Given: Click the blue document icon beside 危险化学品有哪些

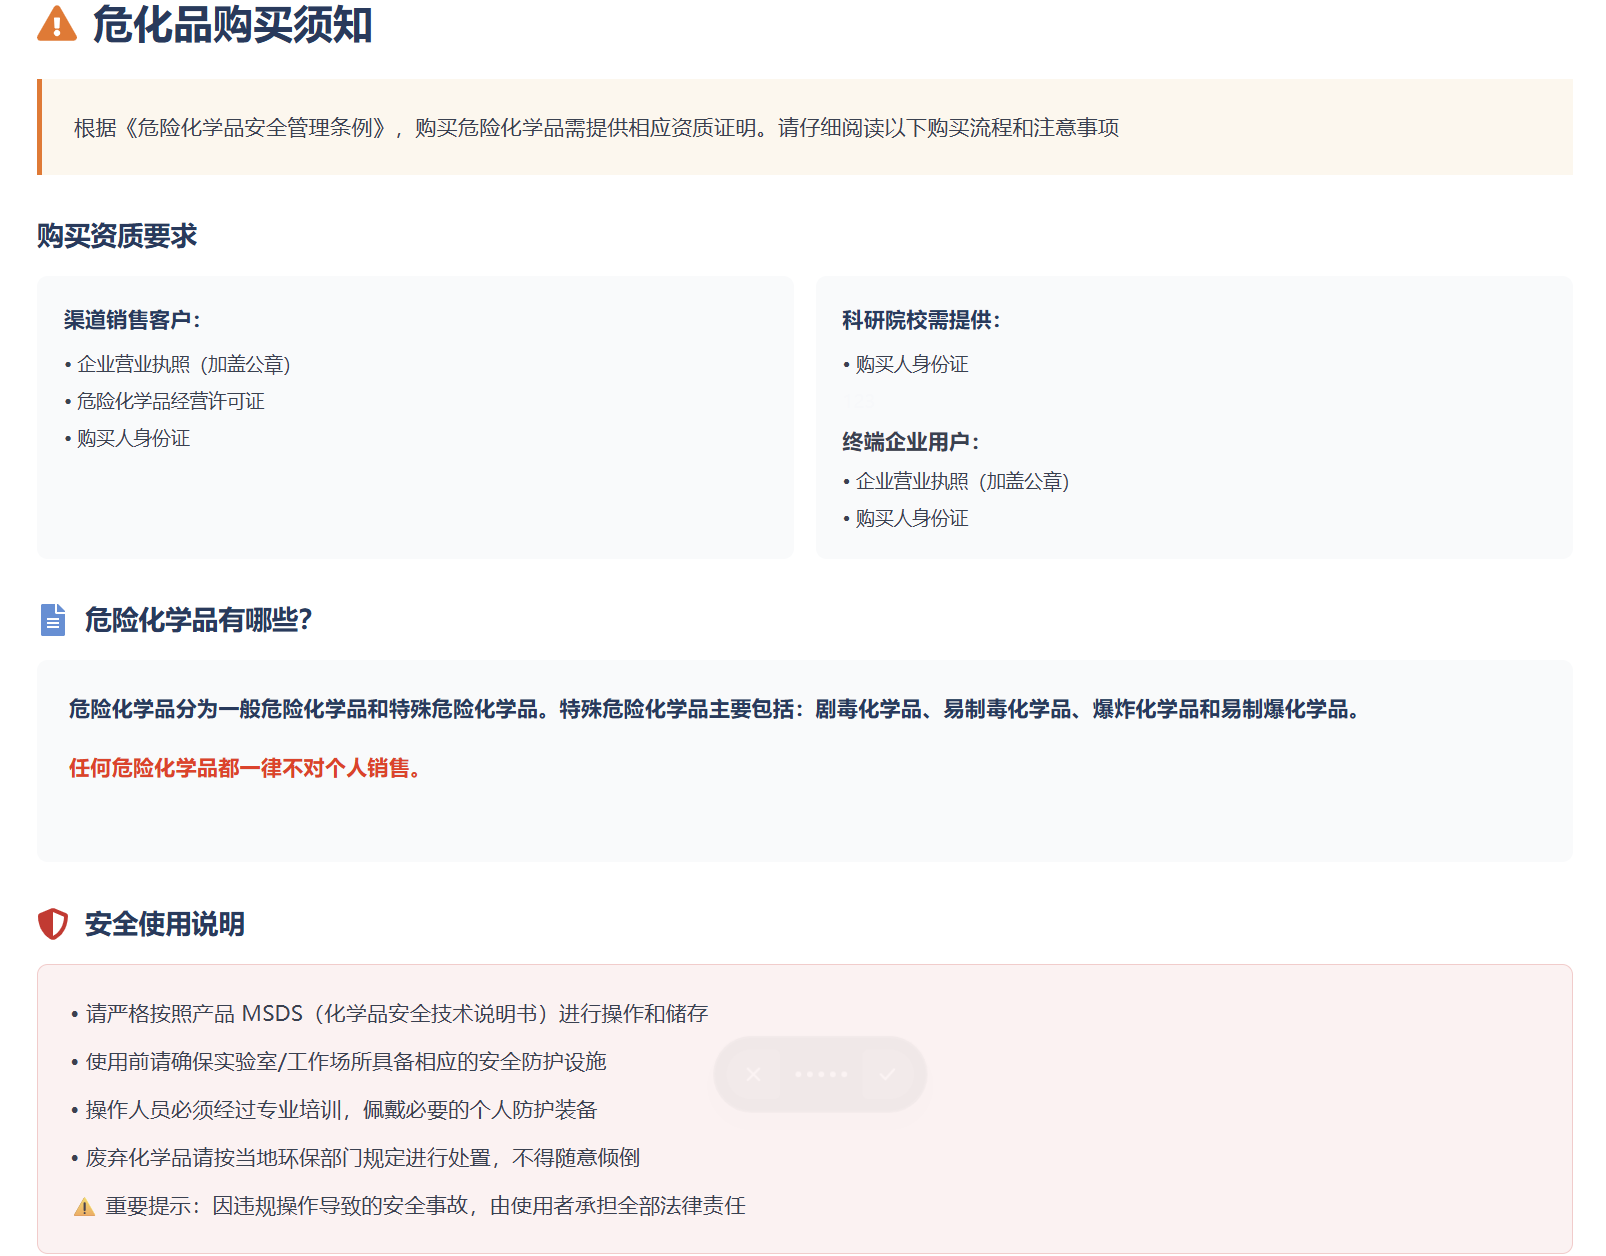Looking at the screenshot, I should [53, 620].
